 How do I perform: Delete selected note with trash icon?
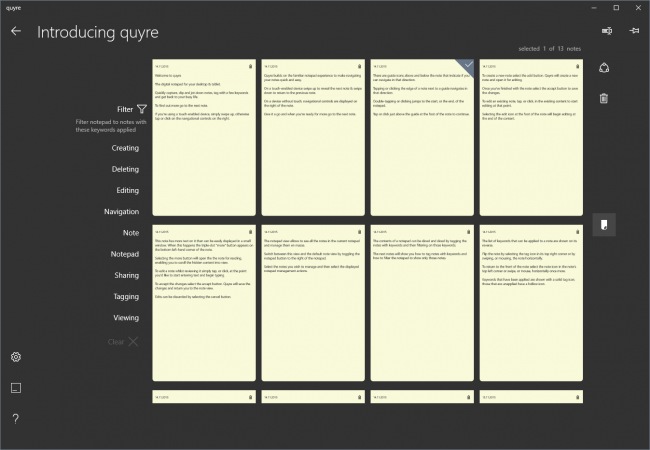[604, 99]
